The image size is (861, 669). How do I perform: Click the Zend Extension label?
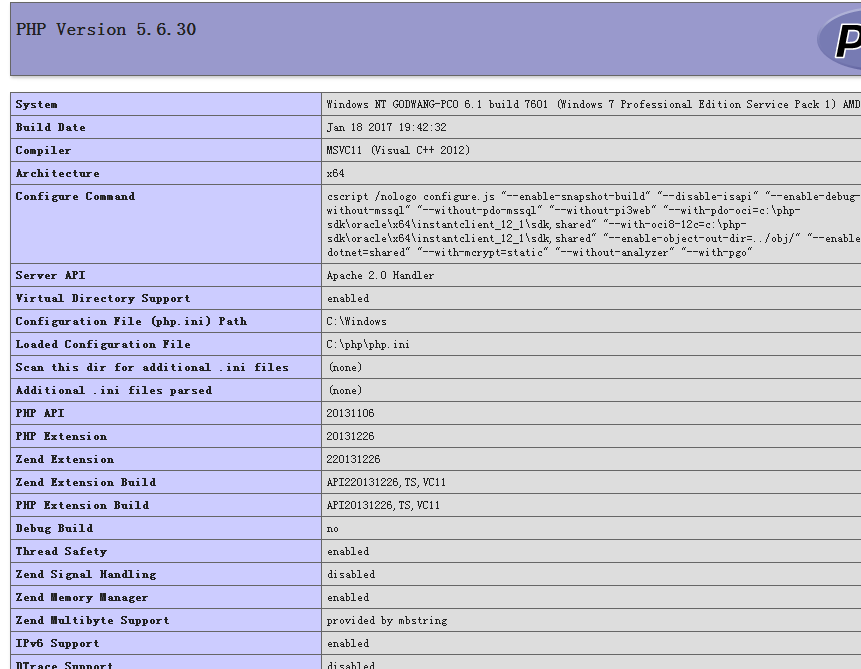tap(65, 460)
